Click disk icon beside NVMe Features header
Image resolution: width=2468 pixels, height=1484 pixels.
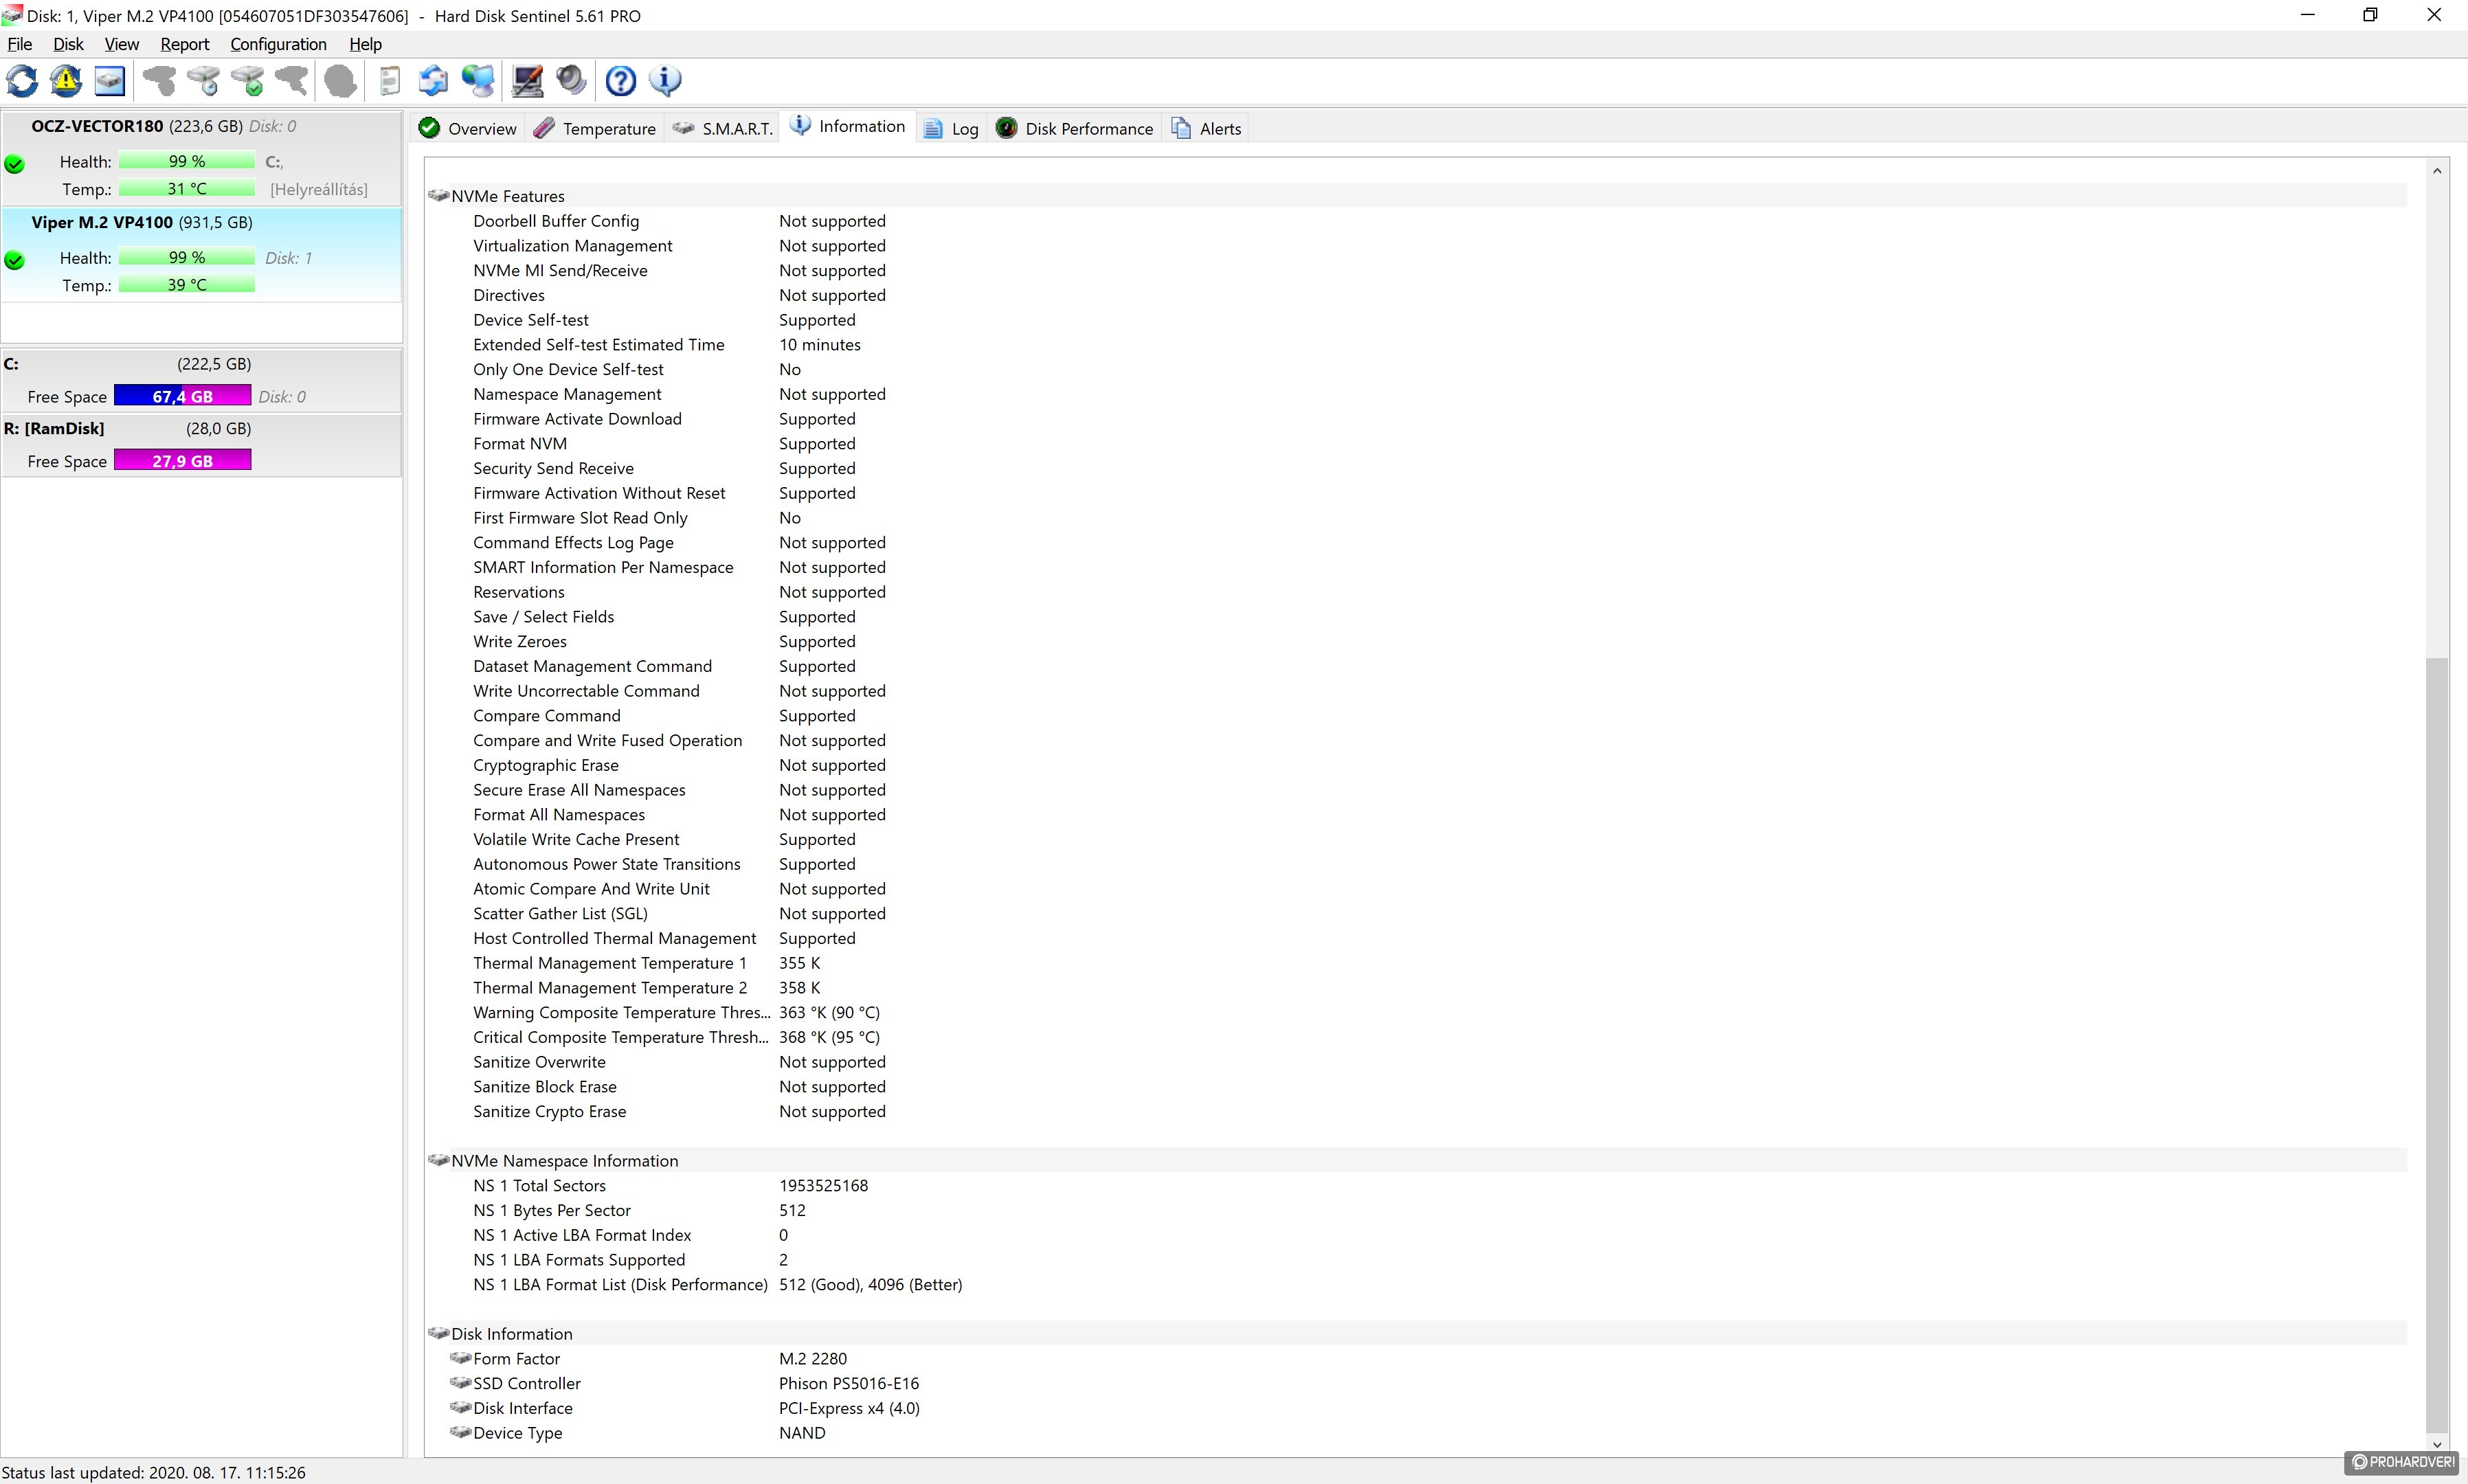pos(438,195)
